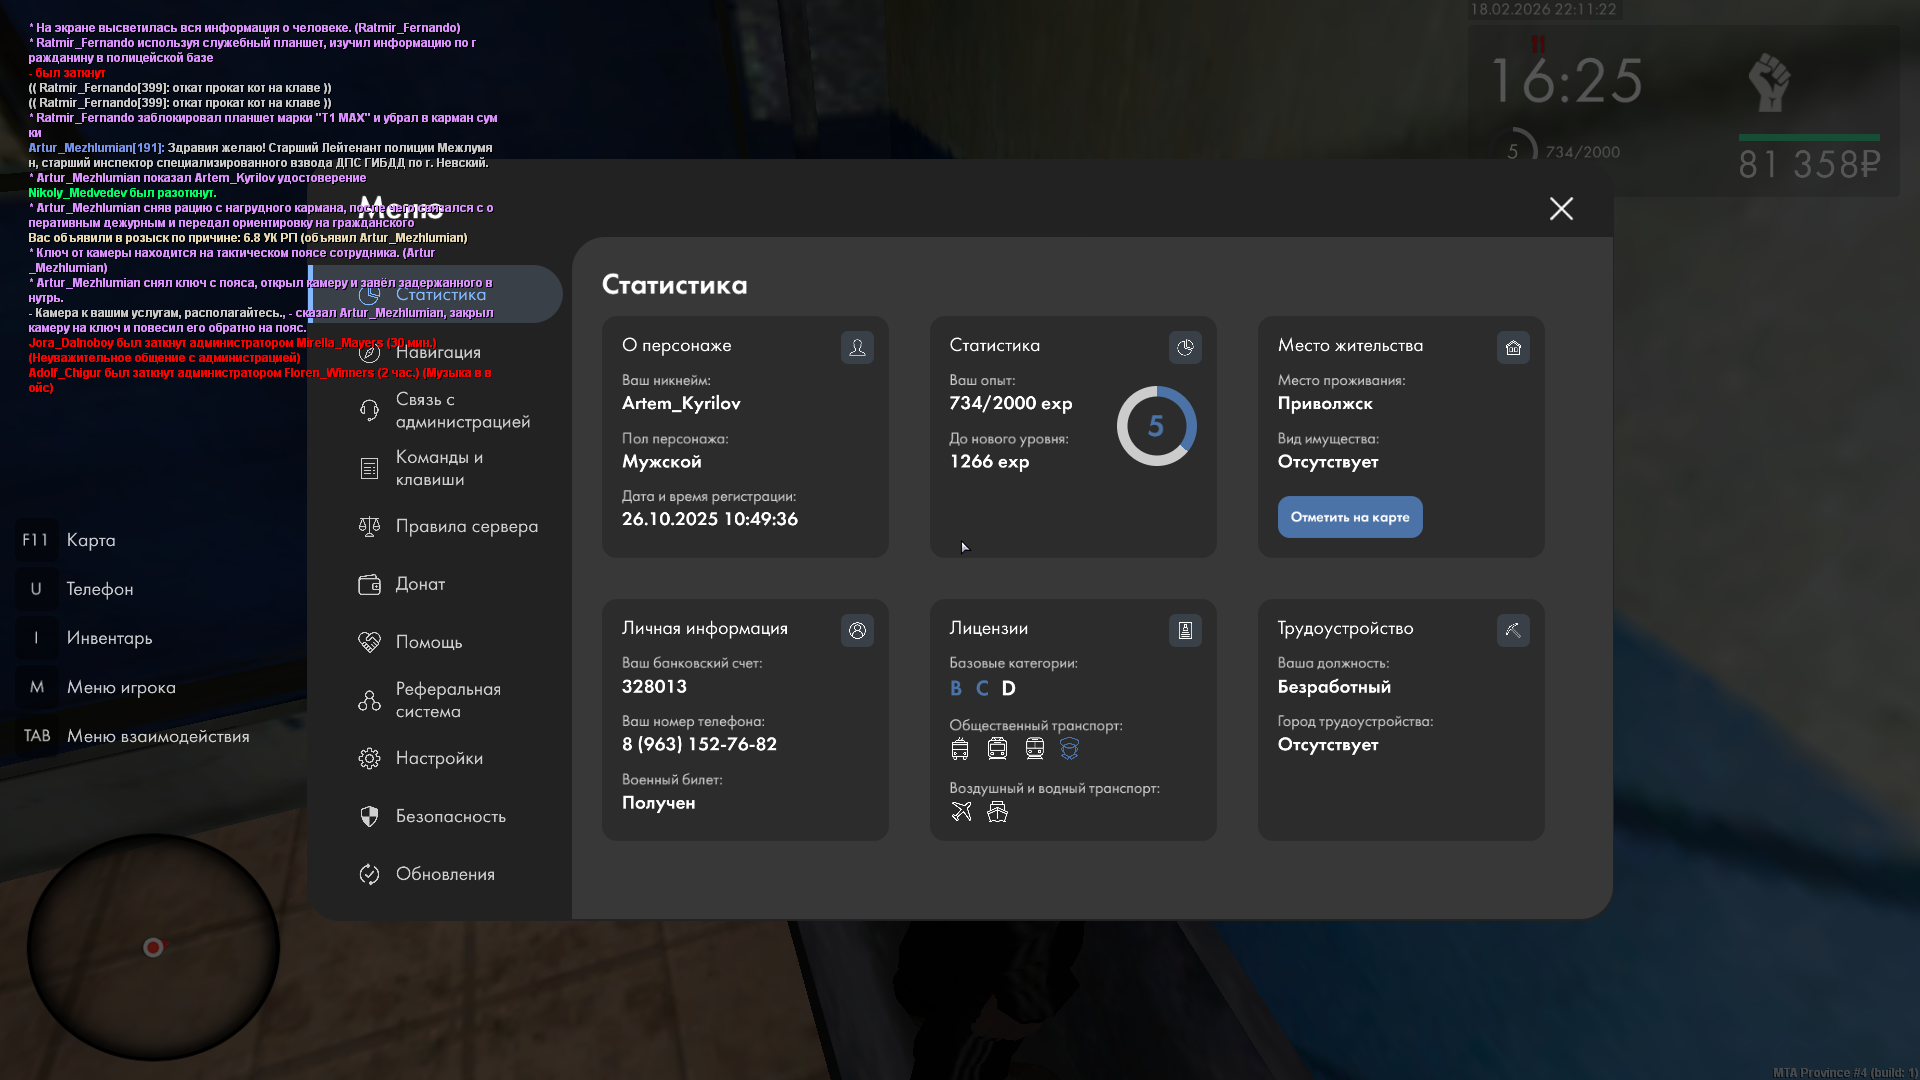Click the circular level 5 progress ring
Image resolution: width=1920 pixels, height=1080 pixels.
(x=1156, y=426)
